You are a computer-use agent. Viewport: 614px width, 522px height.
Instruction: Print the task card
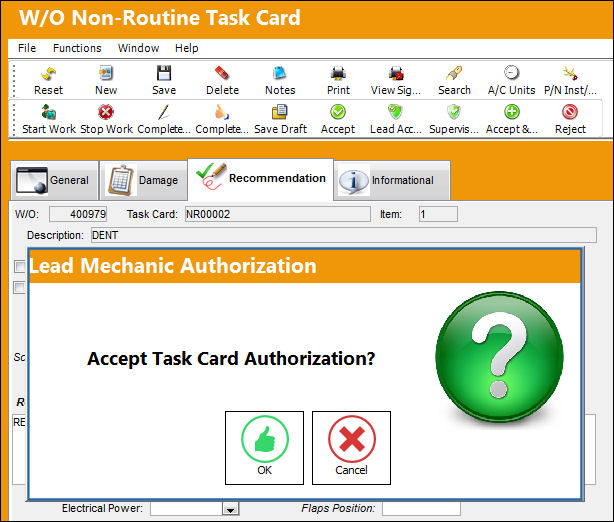pos(338,73)
